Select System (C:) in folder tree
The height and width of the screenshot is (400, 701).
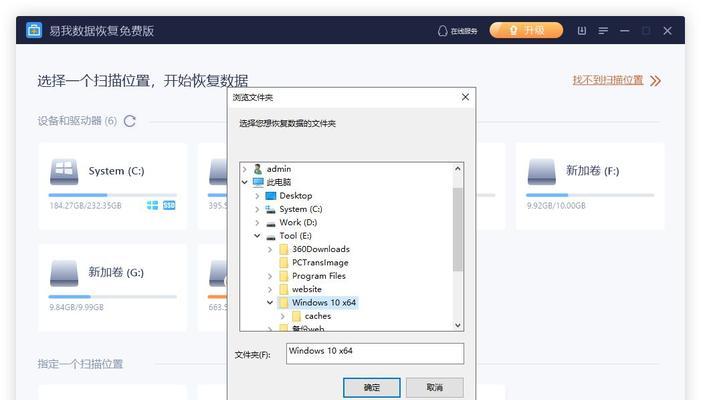[300, 209]
